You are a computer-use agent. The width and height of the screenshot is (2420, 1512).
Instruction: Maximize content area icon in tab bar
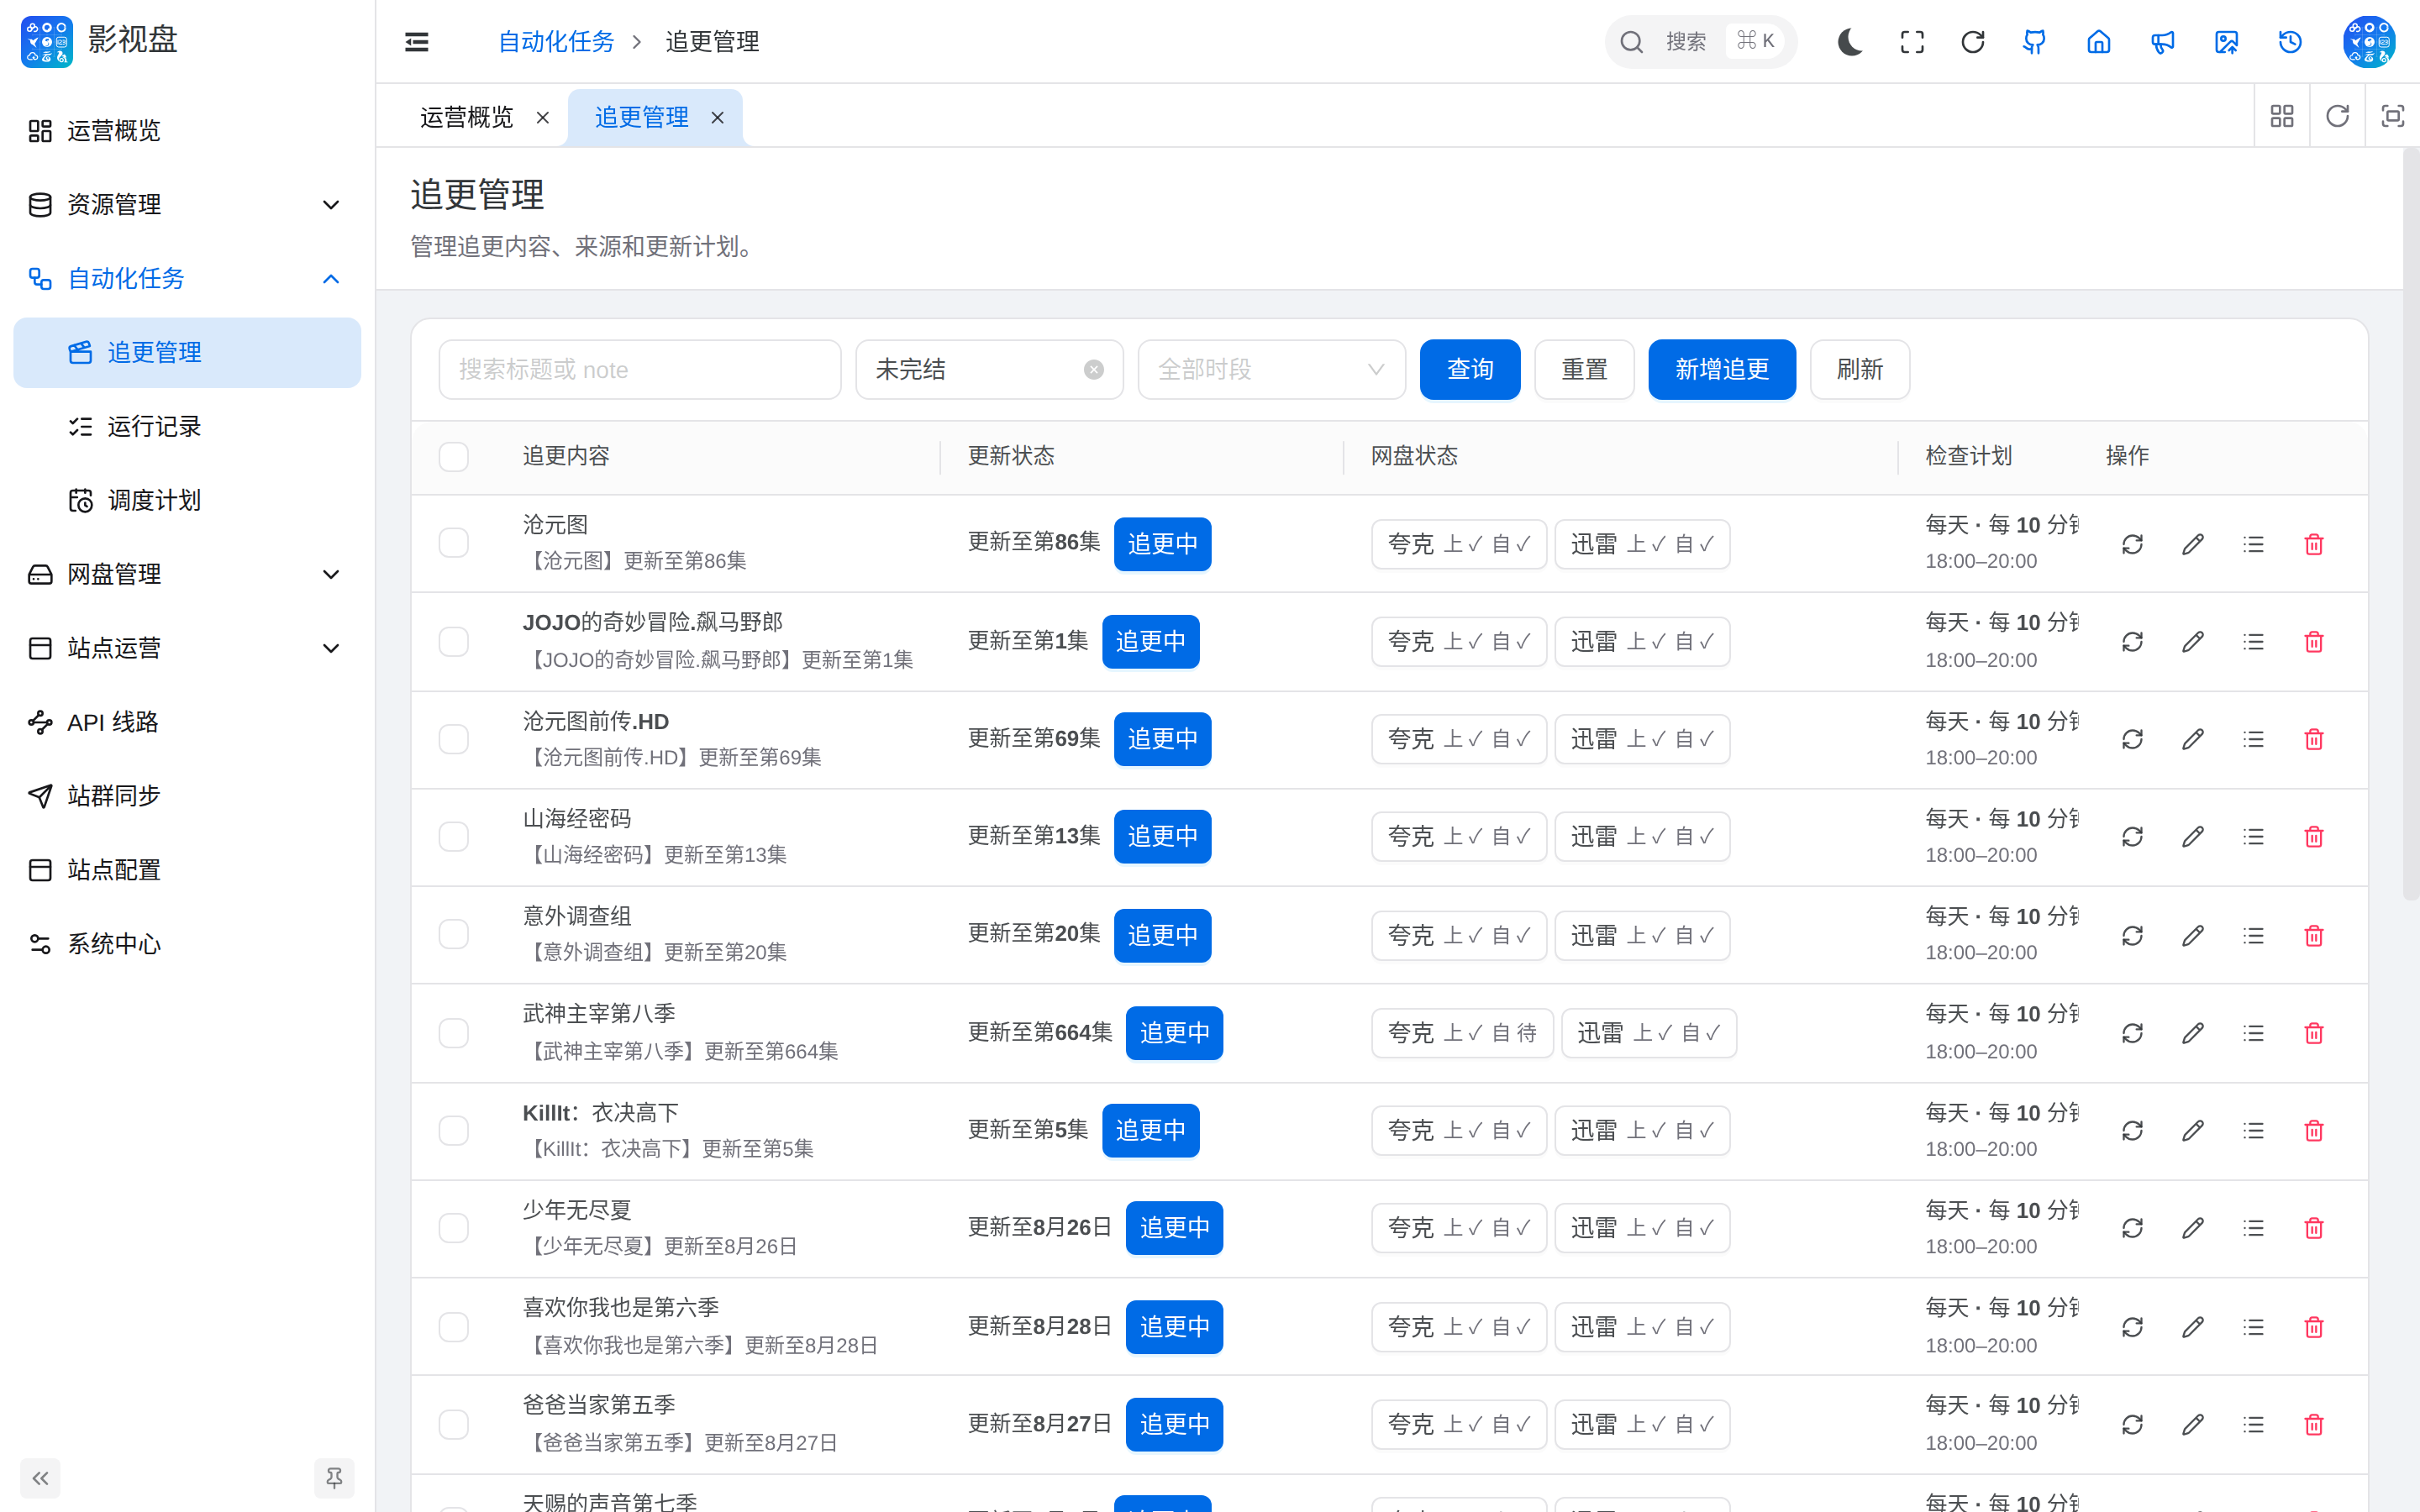click(x=2392, y=116)
